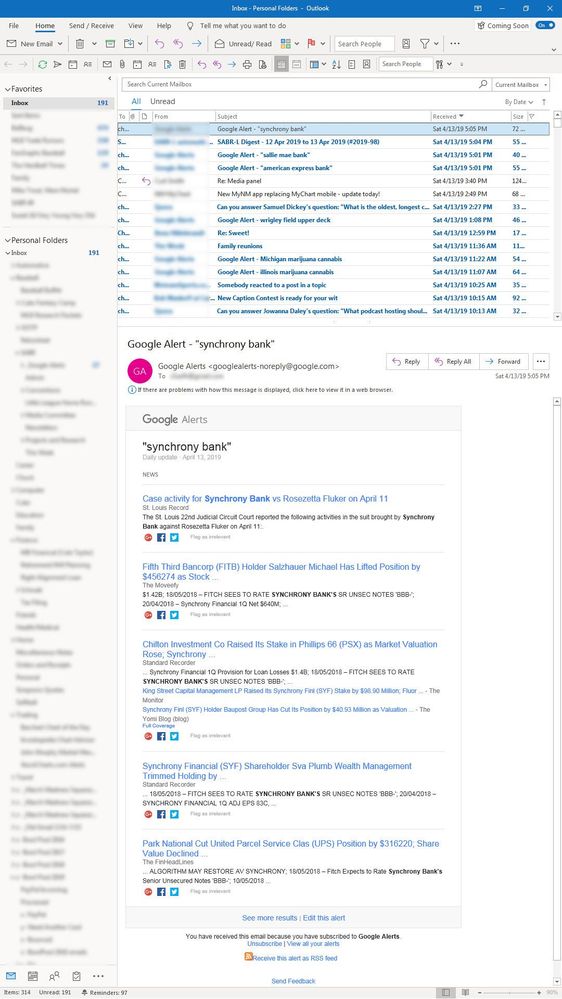Click the Reply All icon in ribbon
Image resolution: width=562 pixels, height=999 pixels.
click(x=178, y=44)
